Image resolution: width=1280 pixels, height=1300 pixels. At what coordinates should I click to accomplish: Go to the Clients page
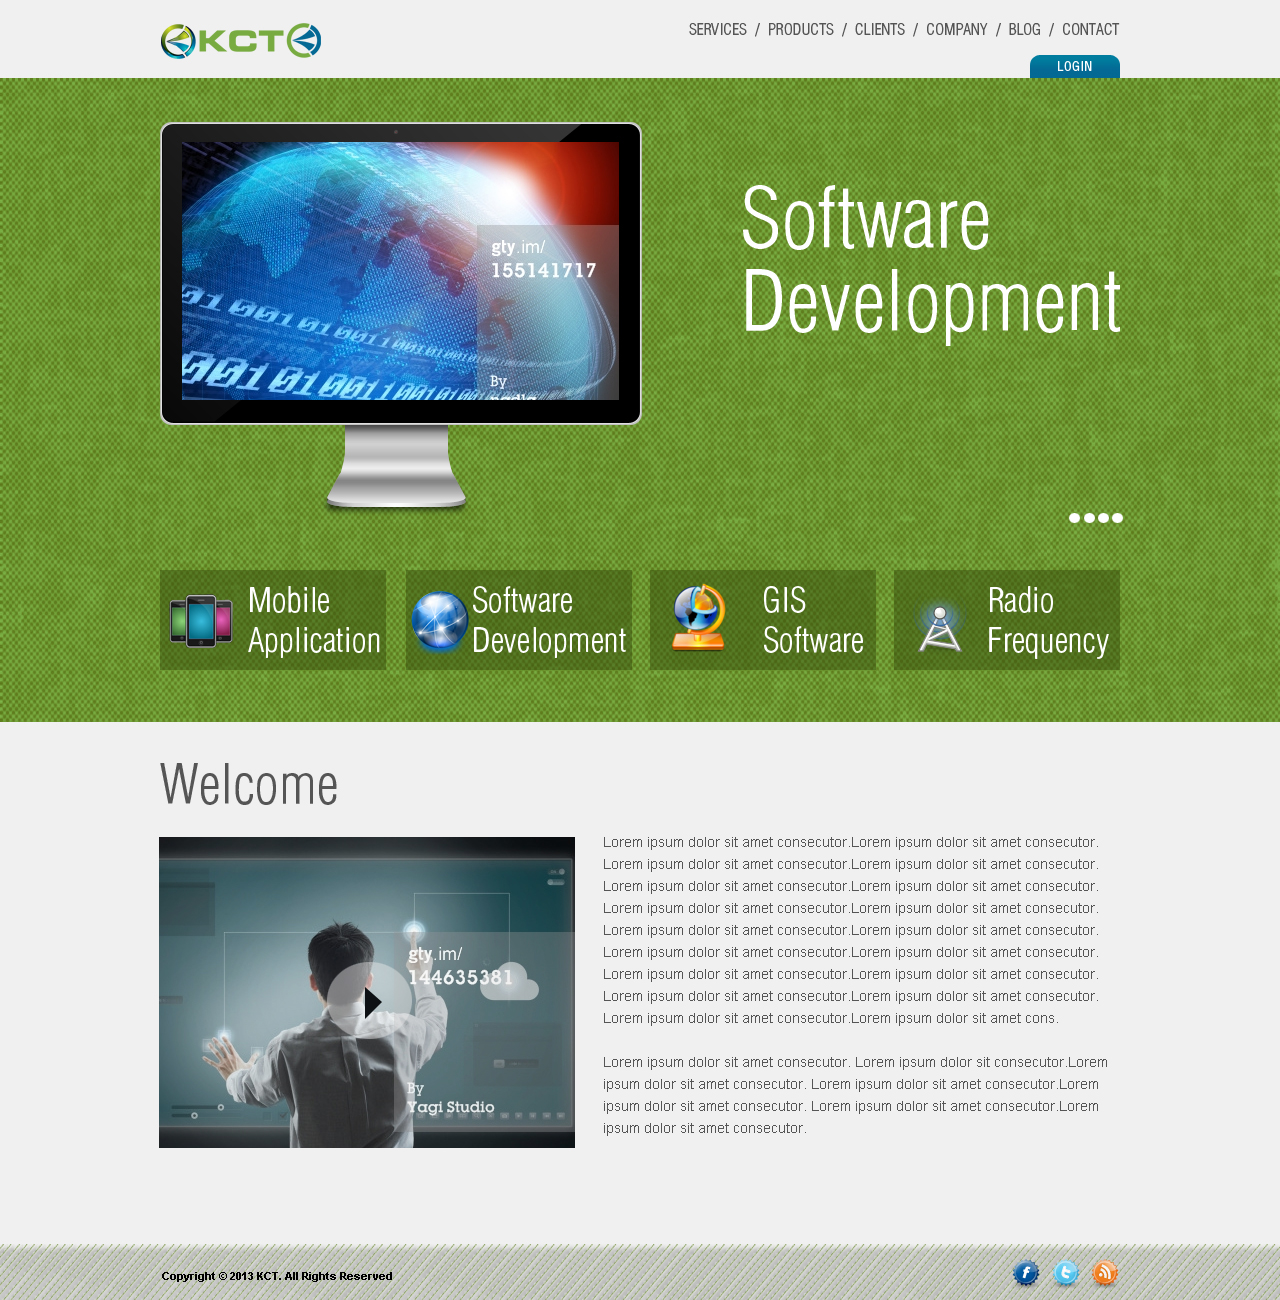click(x=880, y=30)
